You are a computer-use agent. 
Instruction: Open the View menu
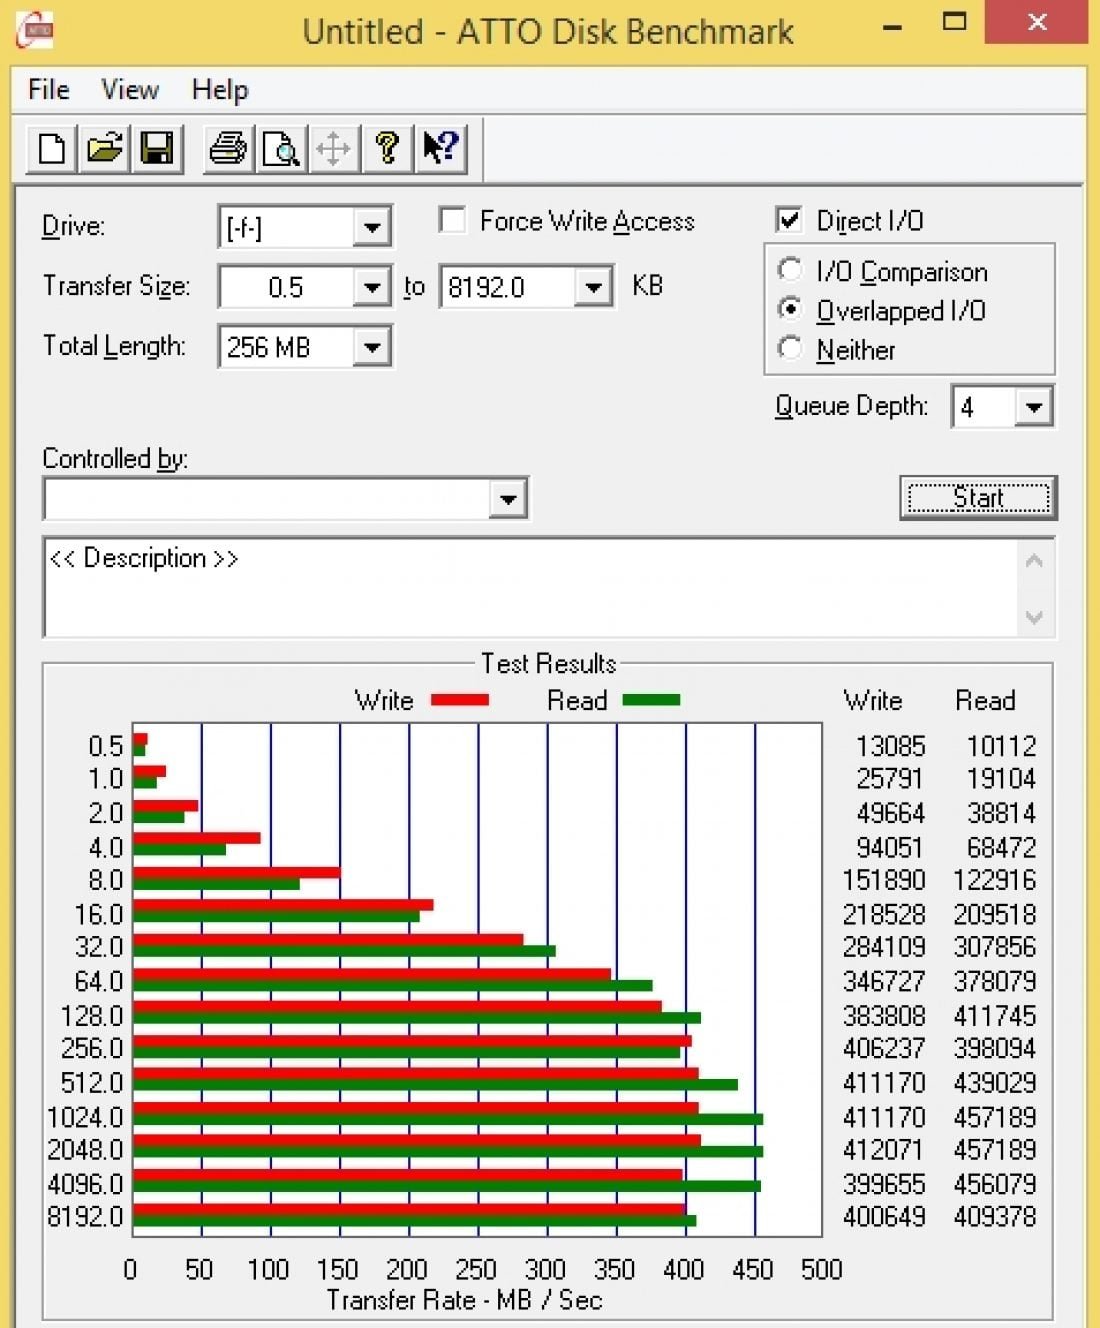(x=130, y=89)
